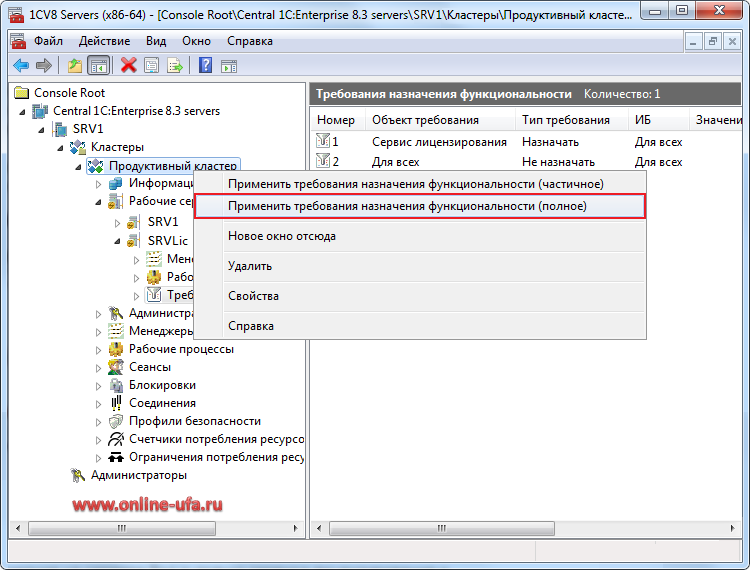Click the Соединения connections icon
This screenshot has height=570, width=750.
[x=116, y=403]
